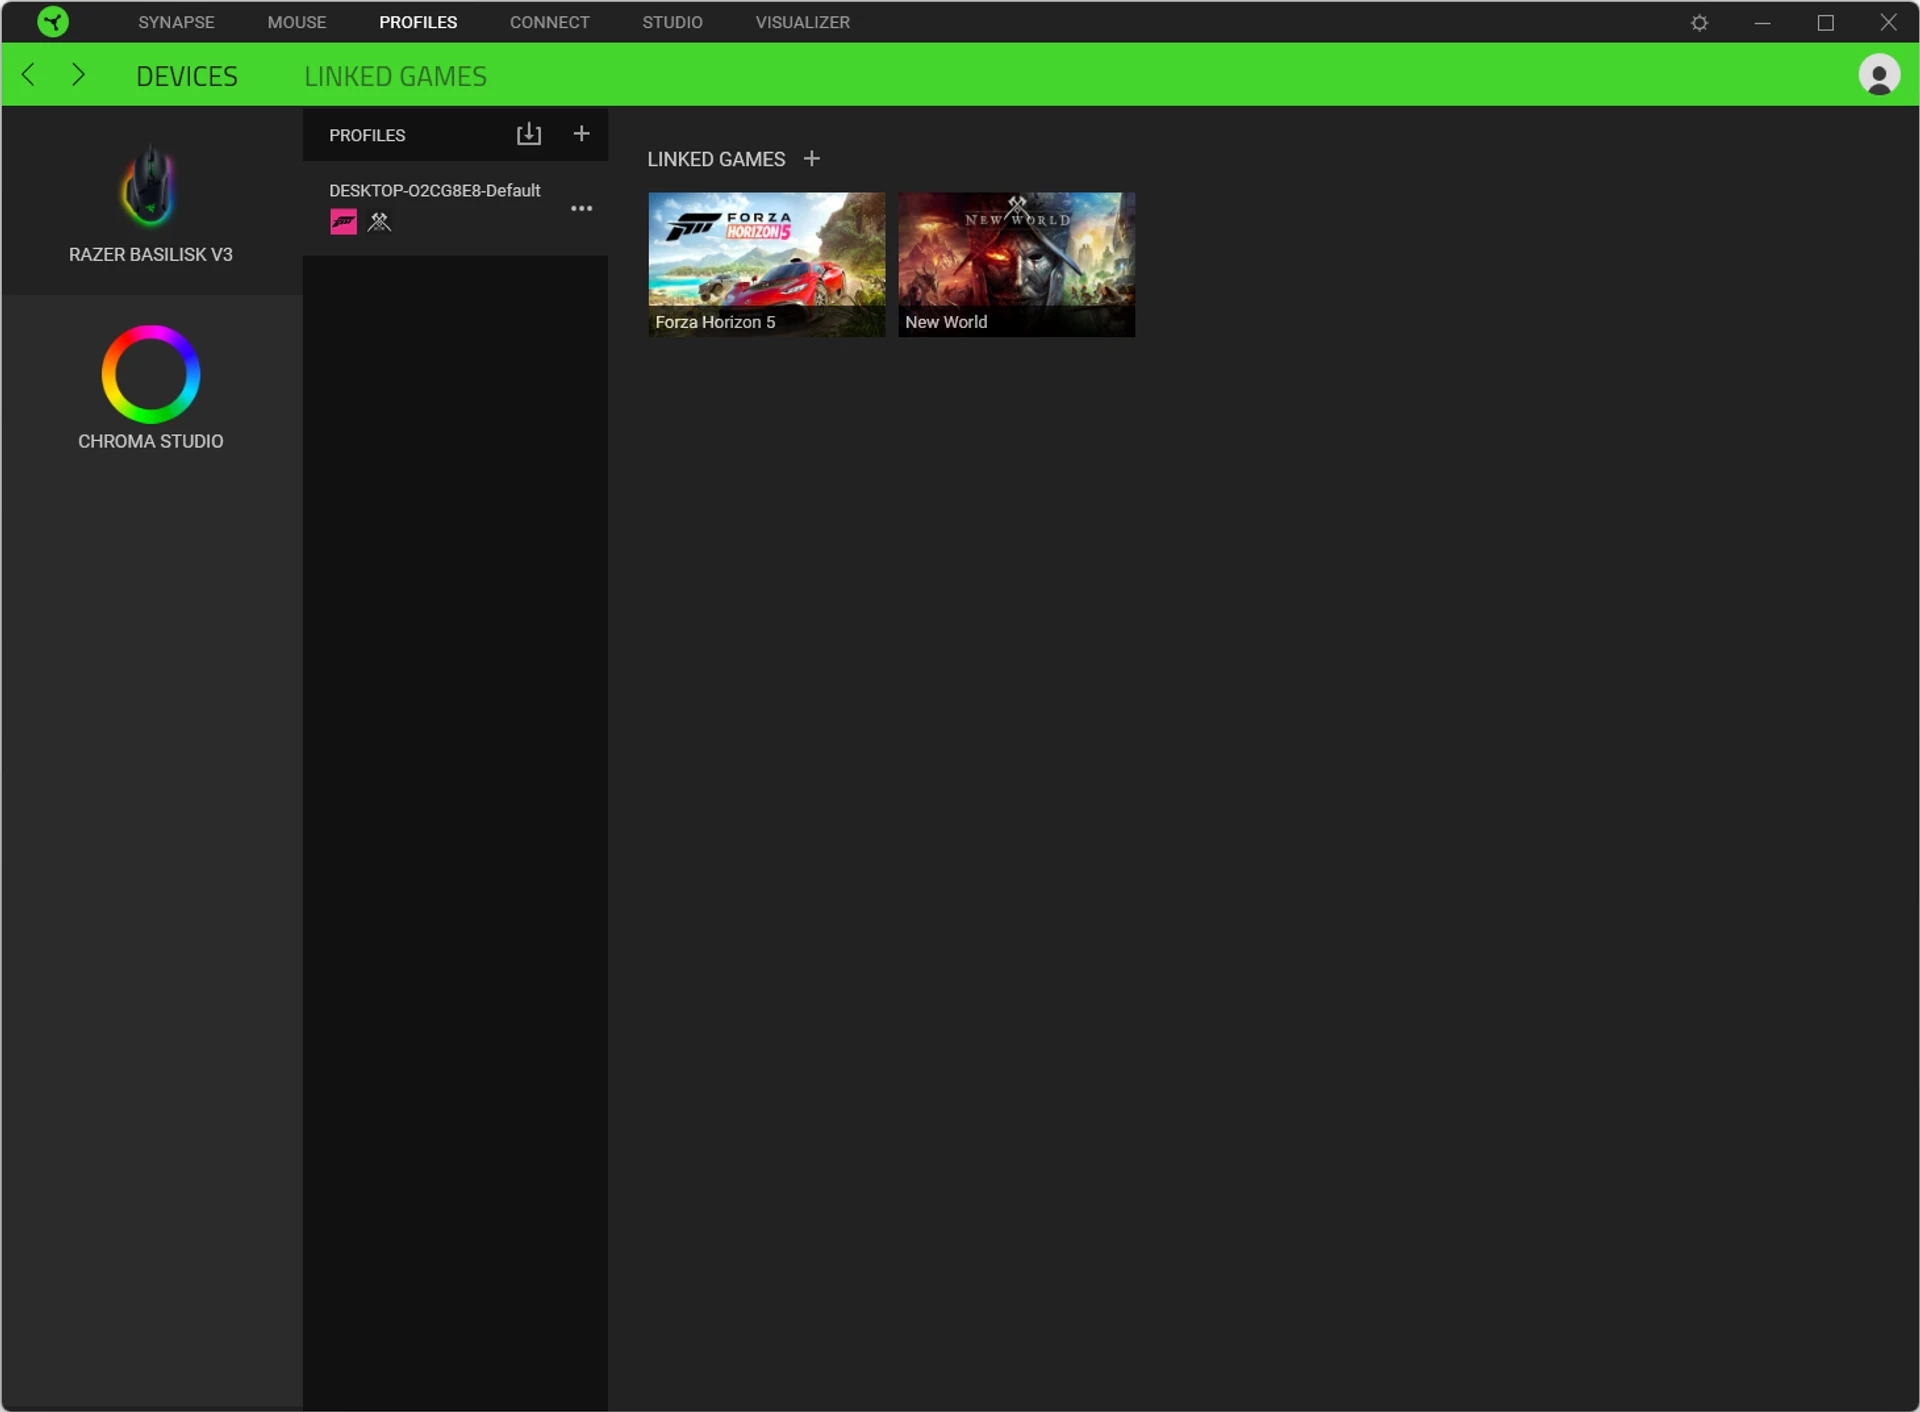Image resolution: width=1920 pixels, height=1412 pixels.
Task: Select the Forza Horizon 5 game thumbnail
Action: pos(767,264)
